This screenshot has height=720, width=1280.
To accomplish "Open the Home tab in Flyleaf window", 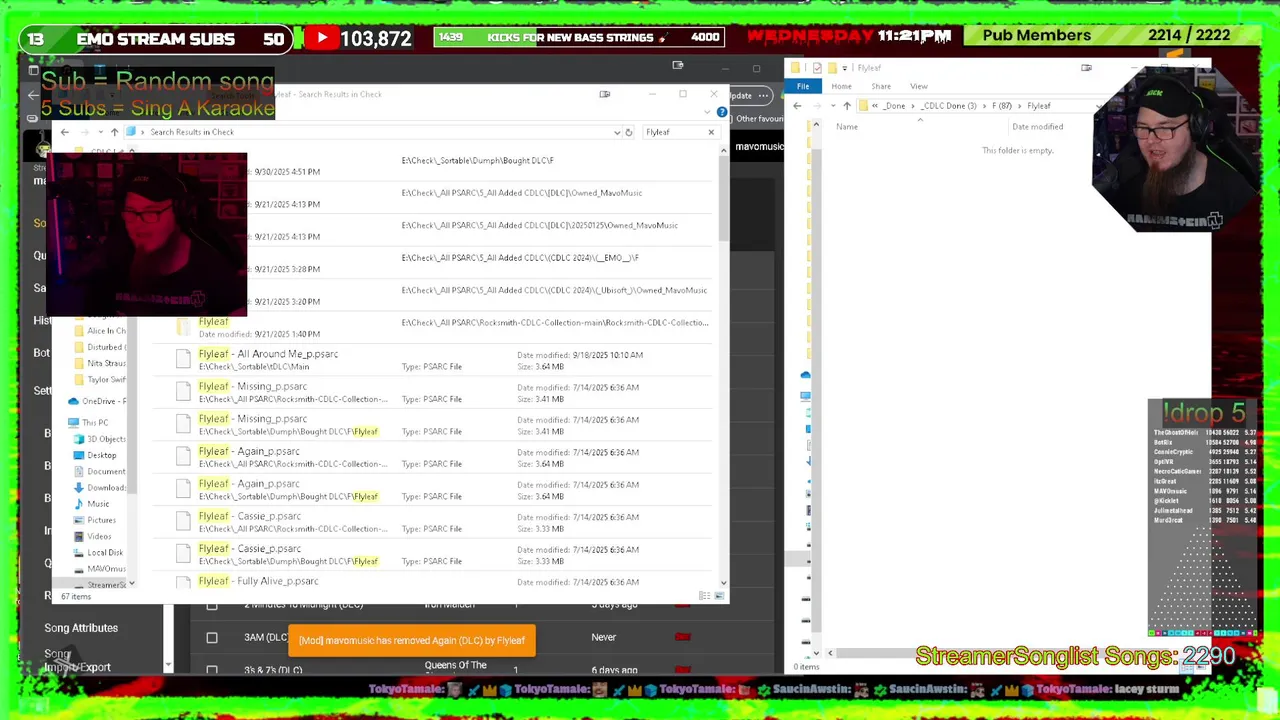I will pyautogui.click(x=841, y=87).
